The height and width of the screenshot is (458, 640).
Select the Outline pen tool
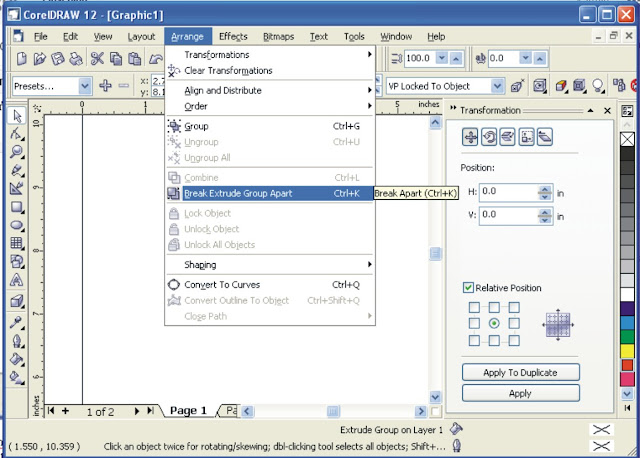(17, 340)
